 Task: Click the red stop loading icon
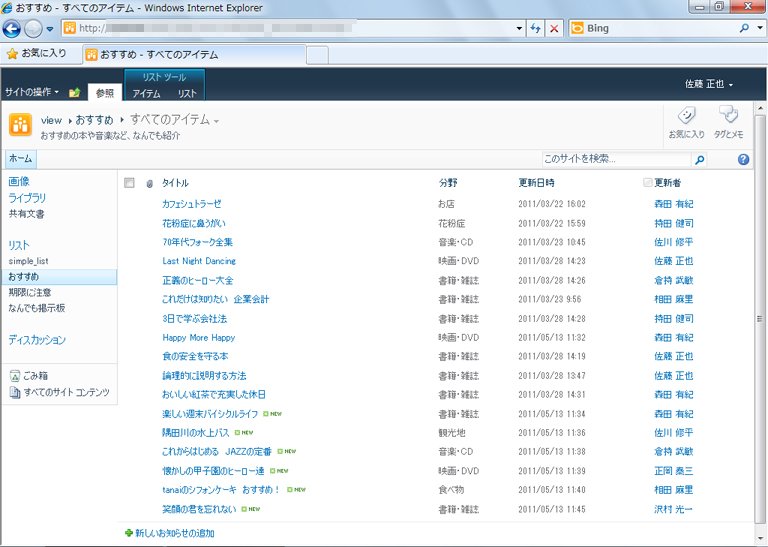pyautogui.click(x=554, y=28)
